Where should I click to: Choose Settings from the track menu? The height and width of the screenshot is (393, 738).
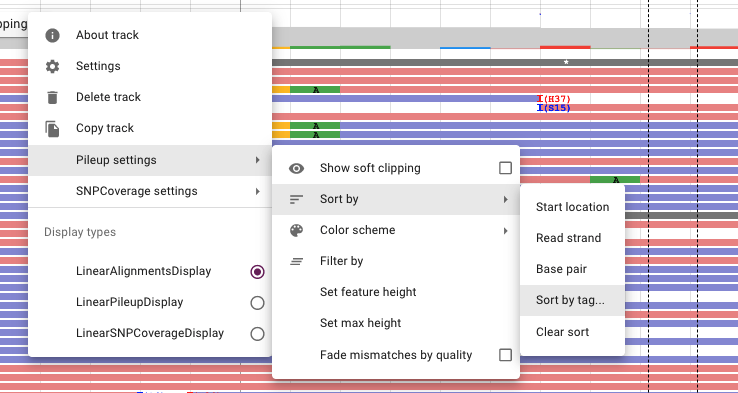[150, 66]
